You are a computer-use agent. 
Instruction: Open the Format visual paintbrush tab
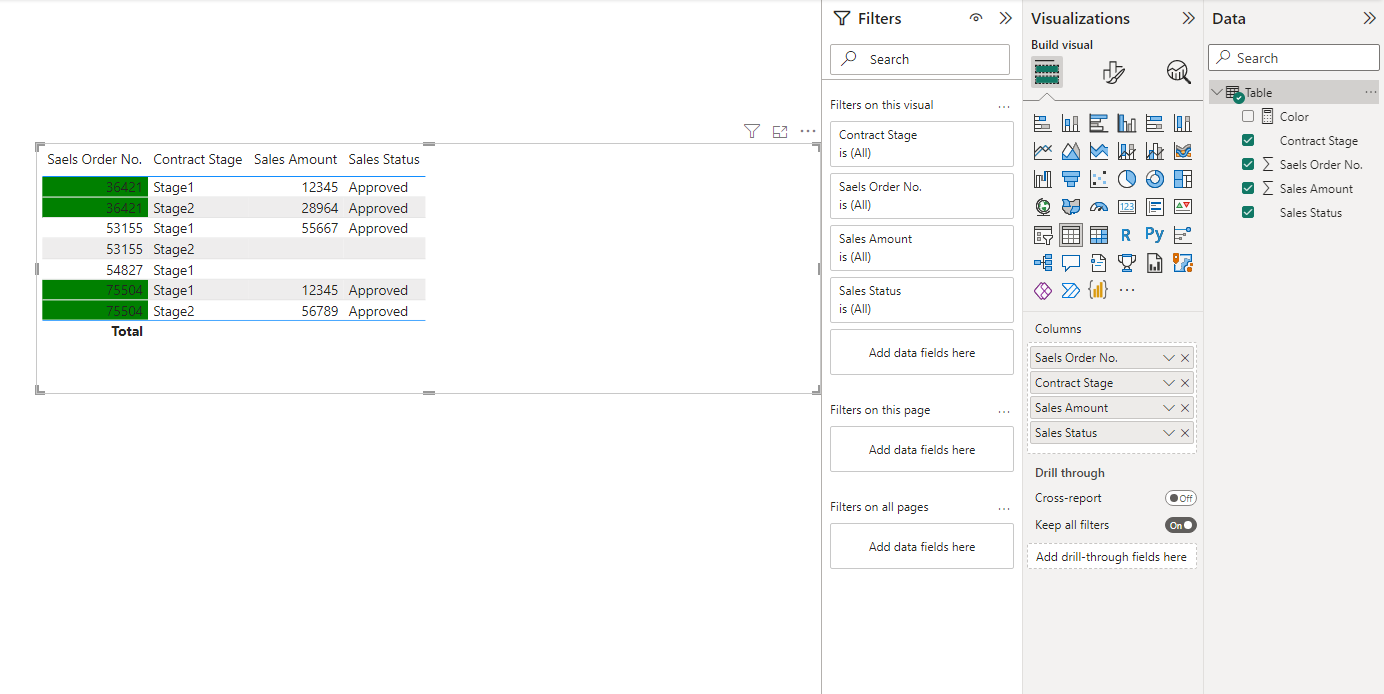(1113, 72)
